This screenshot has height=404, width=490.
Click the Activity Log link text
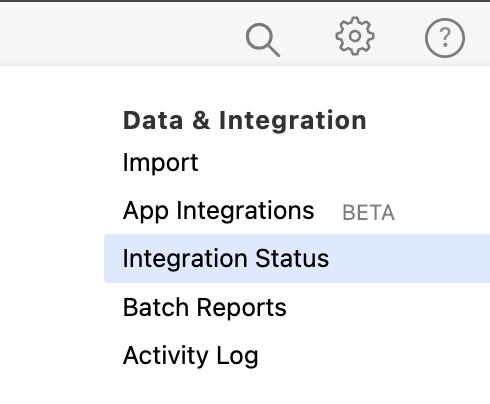coord(191,356)
